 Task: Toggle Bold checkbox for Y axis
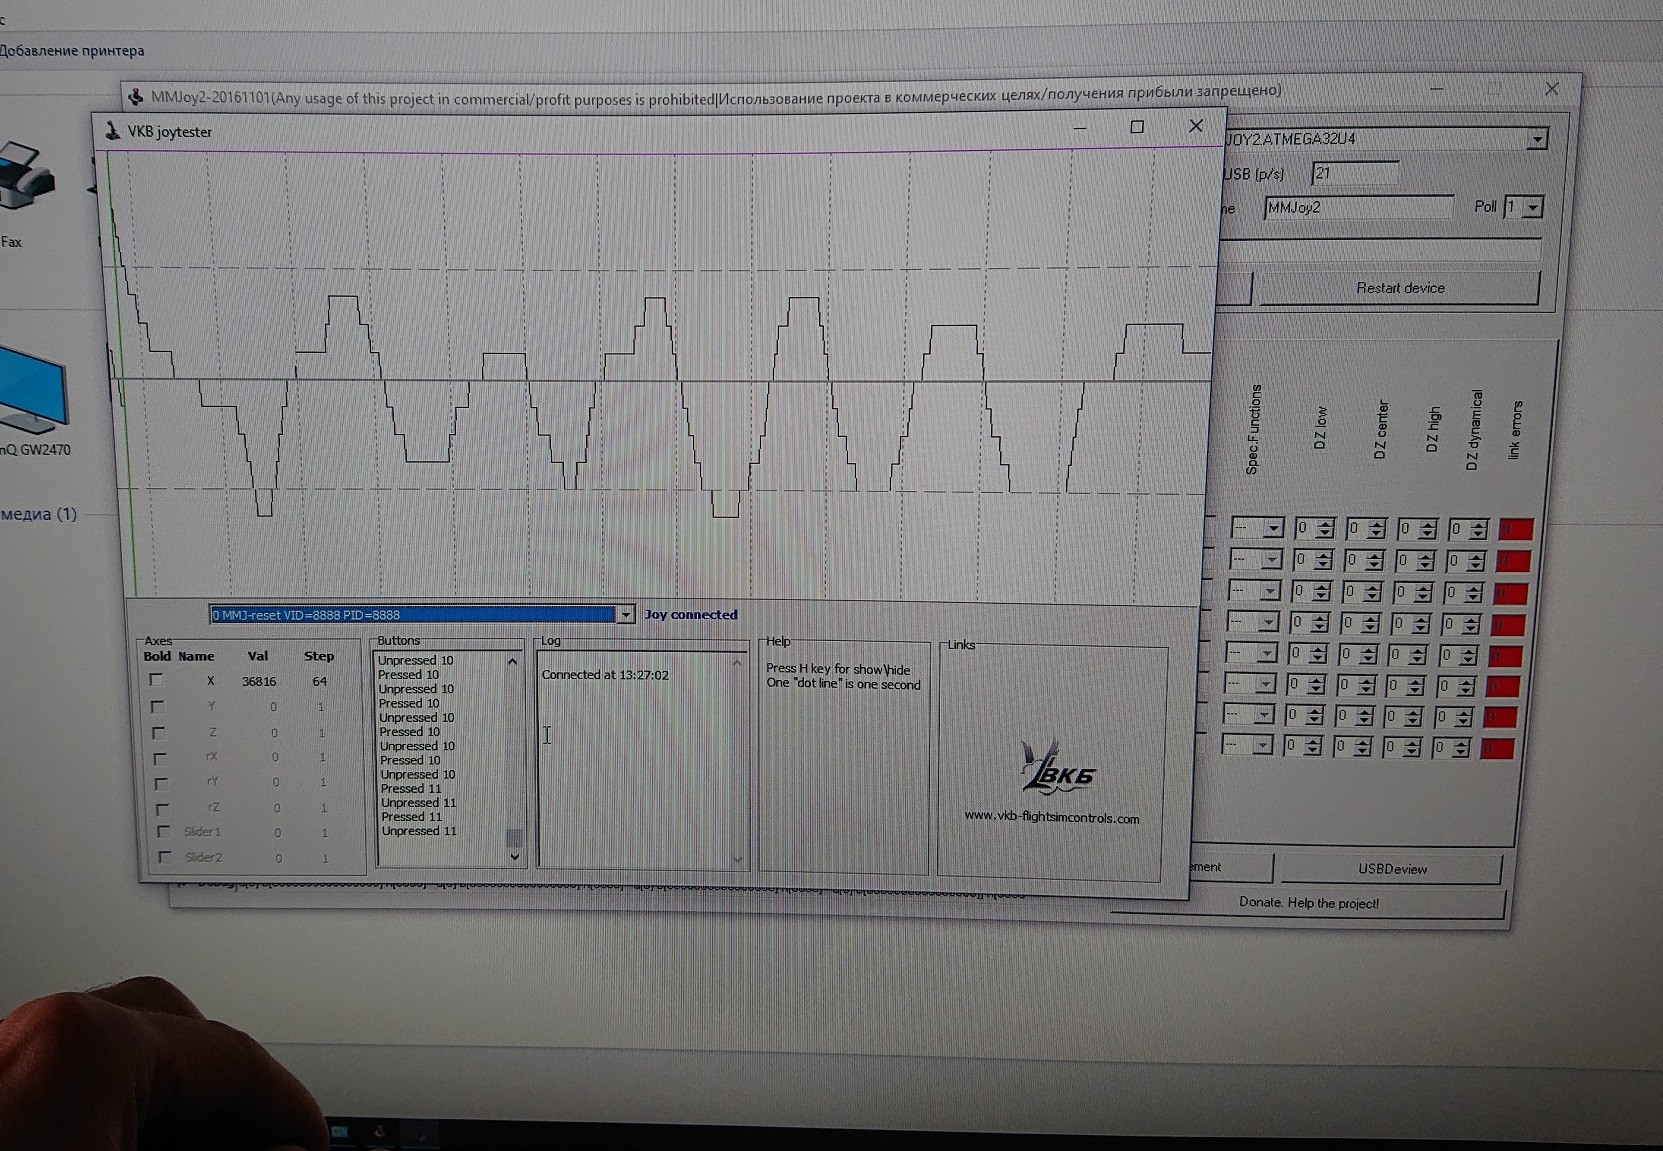point(157,706)
